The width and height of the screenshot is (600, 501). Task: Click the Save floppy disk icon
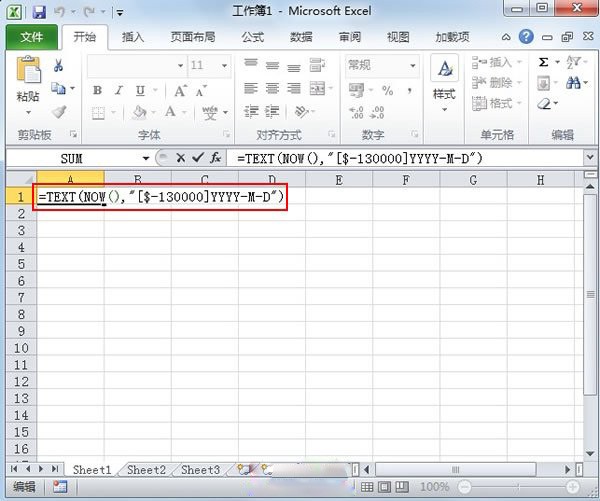(x=39, y=13)
